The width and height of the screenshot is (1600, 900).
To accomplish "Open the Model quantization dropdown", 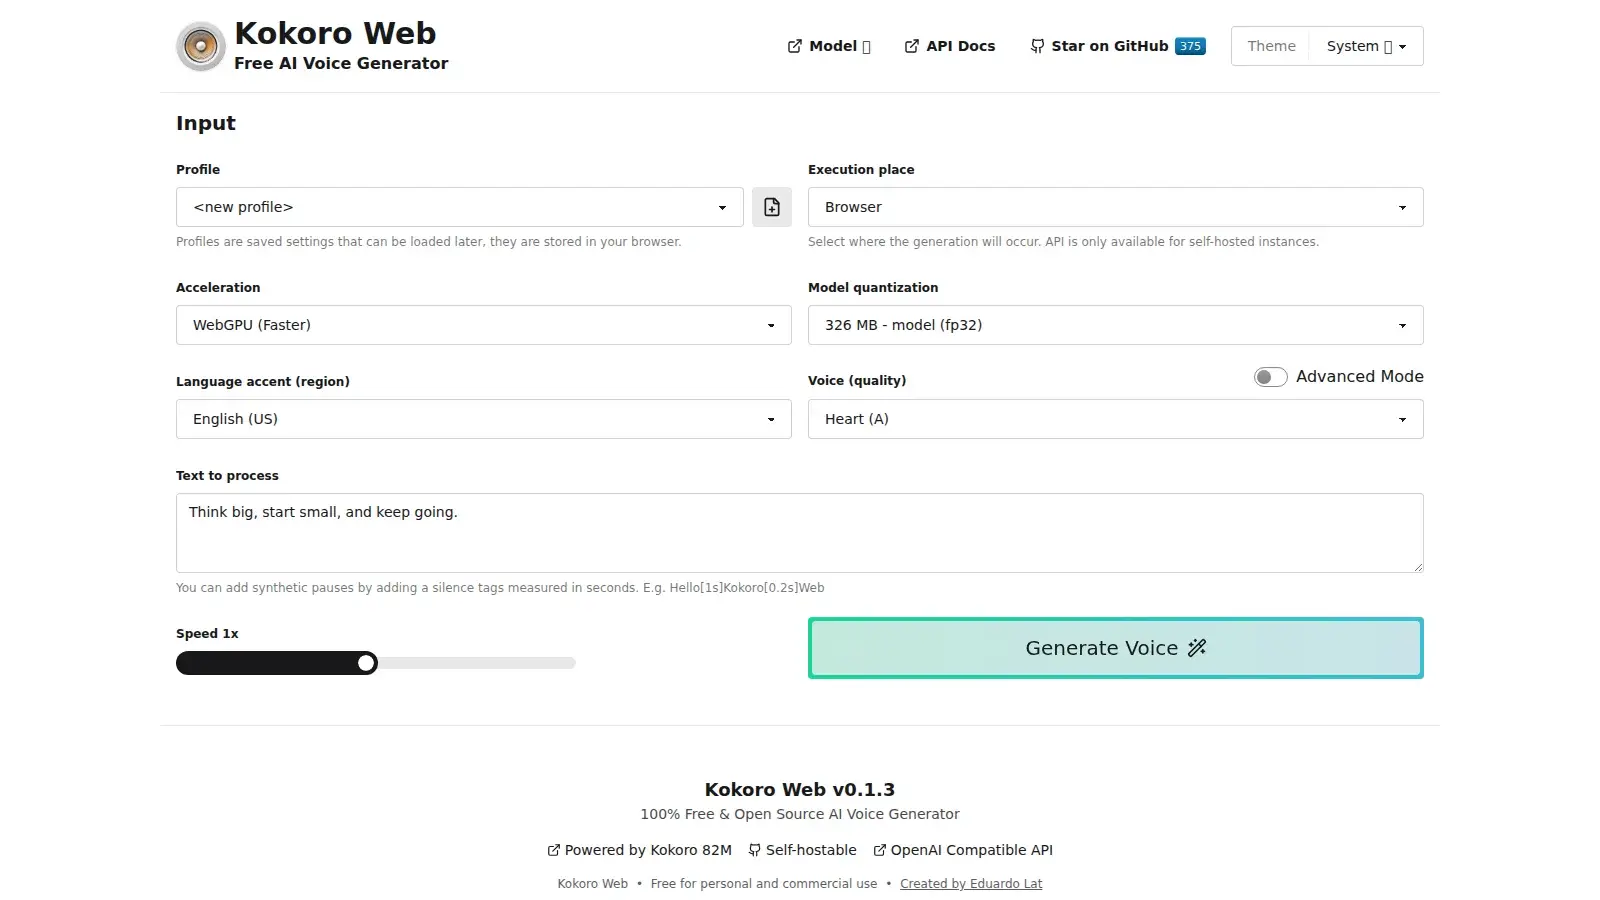I will [1115, 325].
